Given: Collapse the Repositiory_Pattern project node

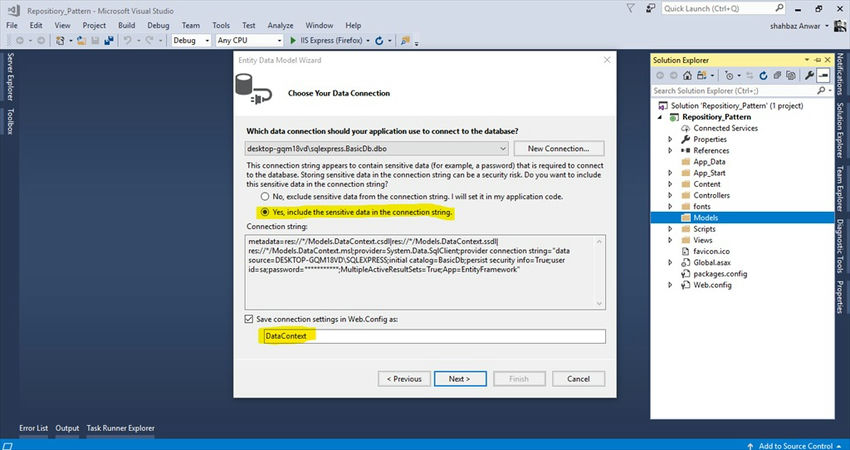Looking at the screenshot, I should pos(660,117).
